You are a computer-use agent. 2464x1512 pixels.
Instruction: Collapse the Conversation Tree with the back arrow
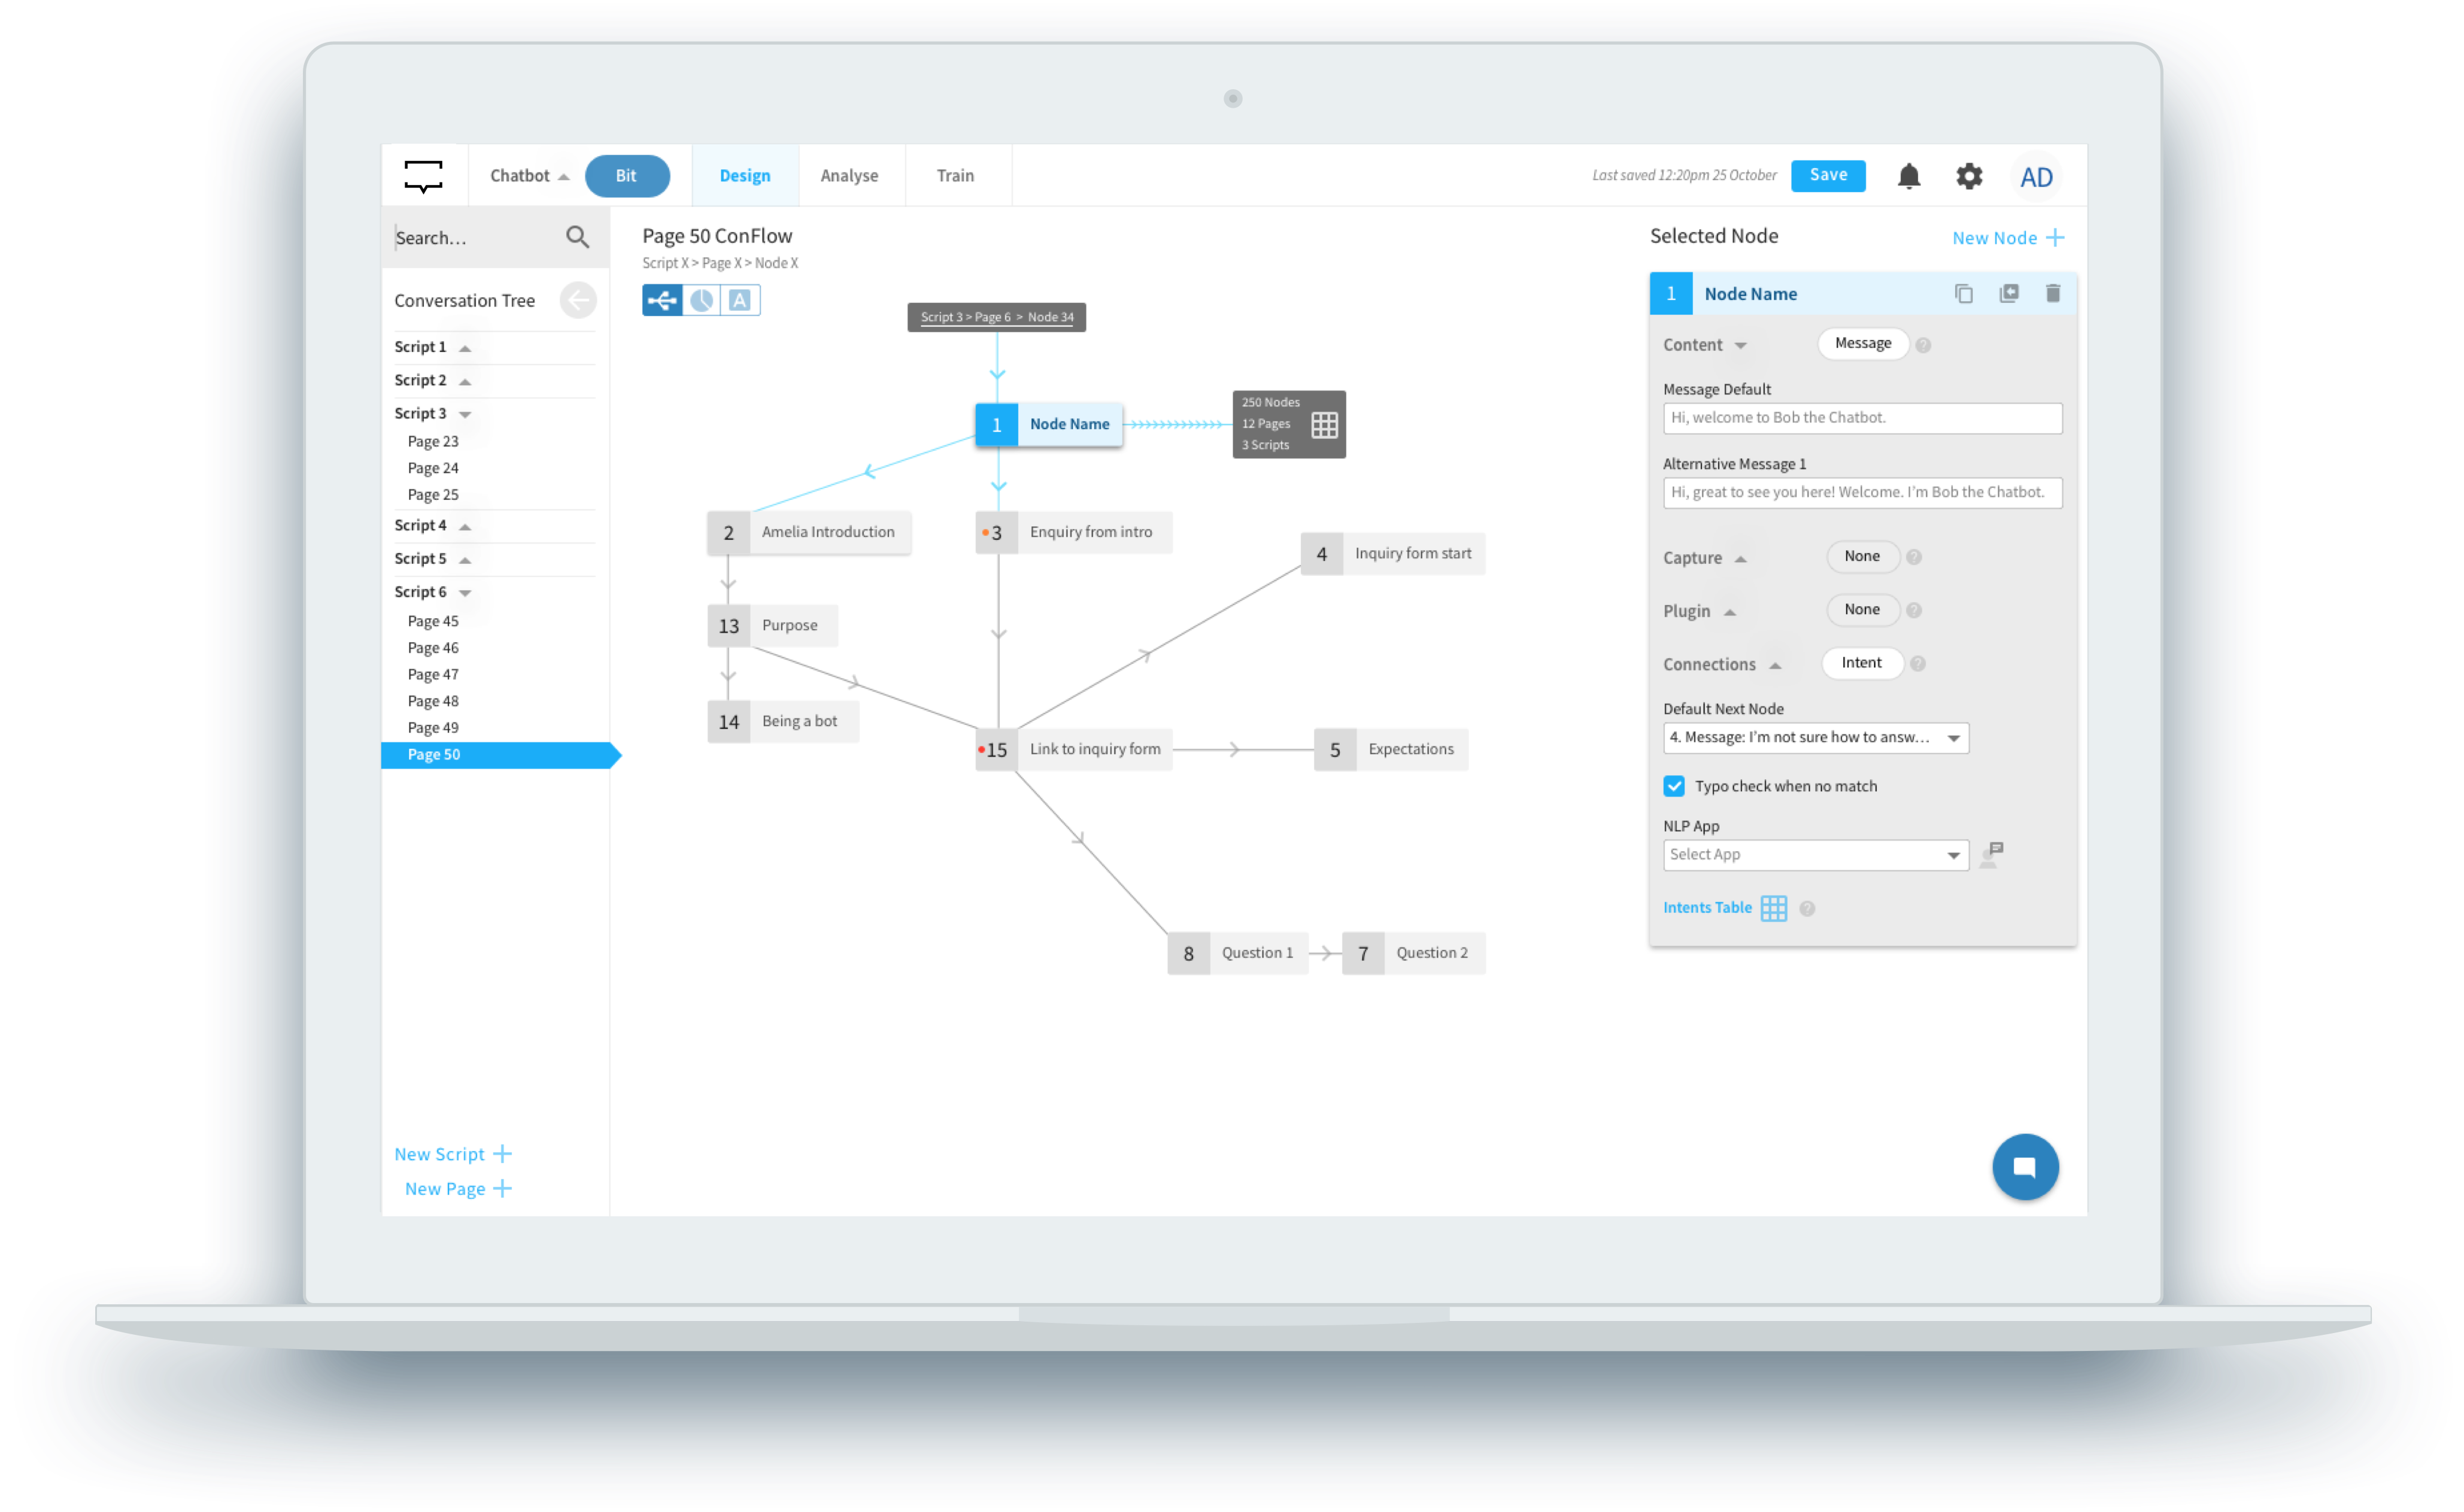578,300
